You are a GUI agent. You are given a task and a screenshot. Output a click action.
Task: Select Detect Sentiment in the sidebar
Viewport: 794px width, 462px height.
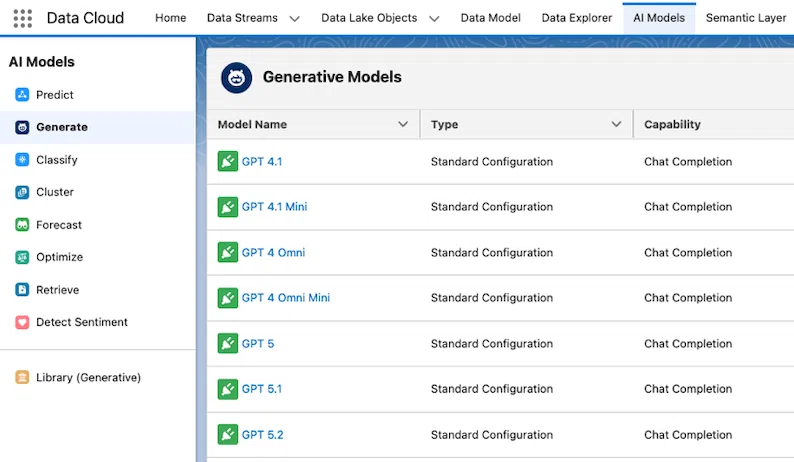pyautogui.click(x=97, y=322)
